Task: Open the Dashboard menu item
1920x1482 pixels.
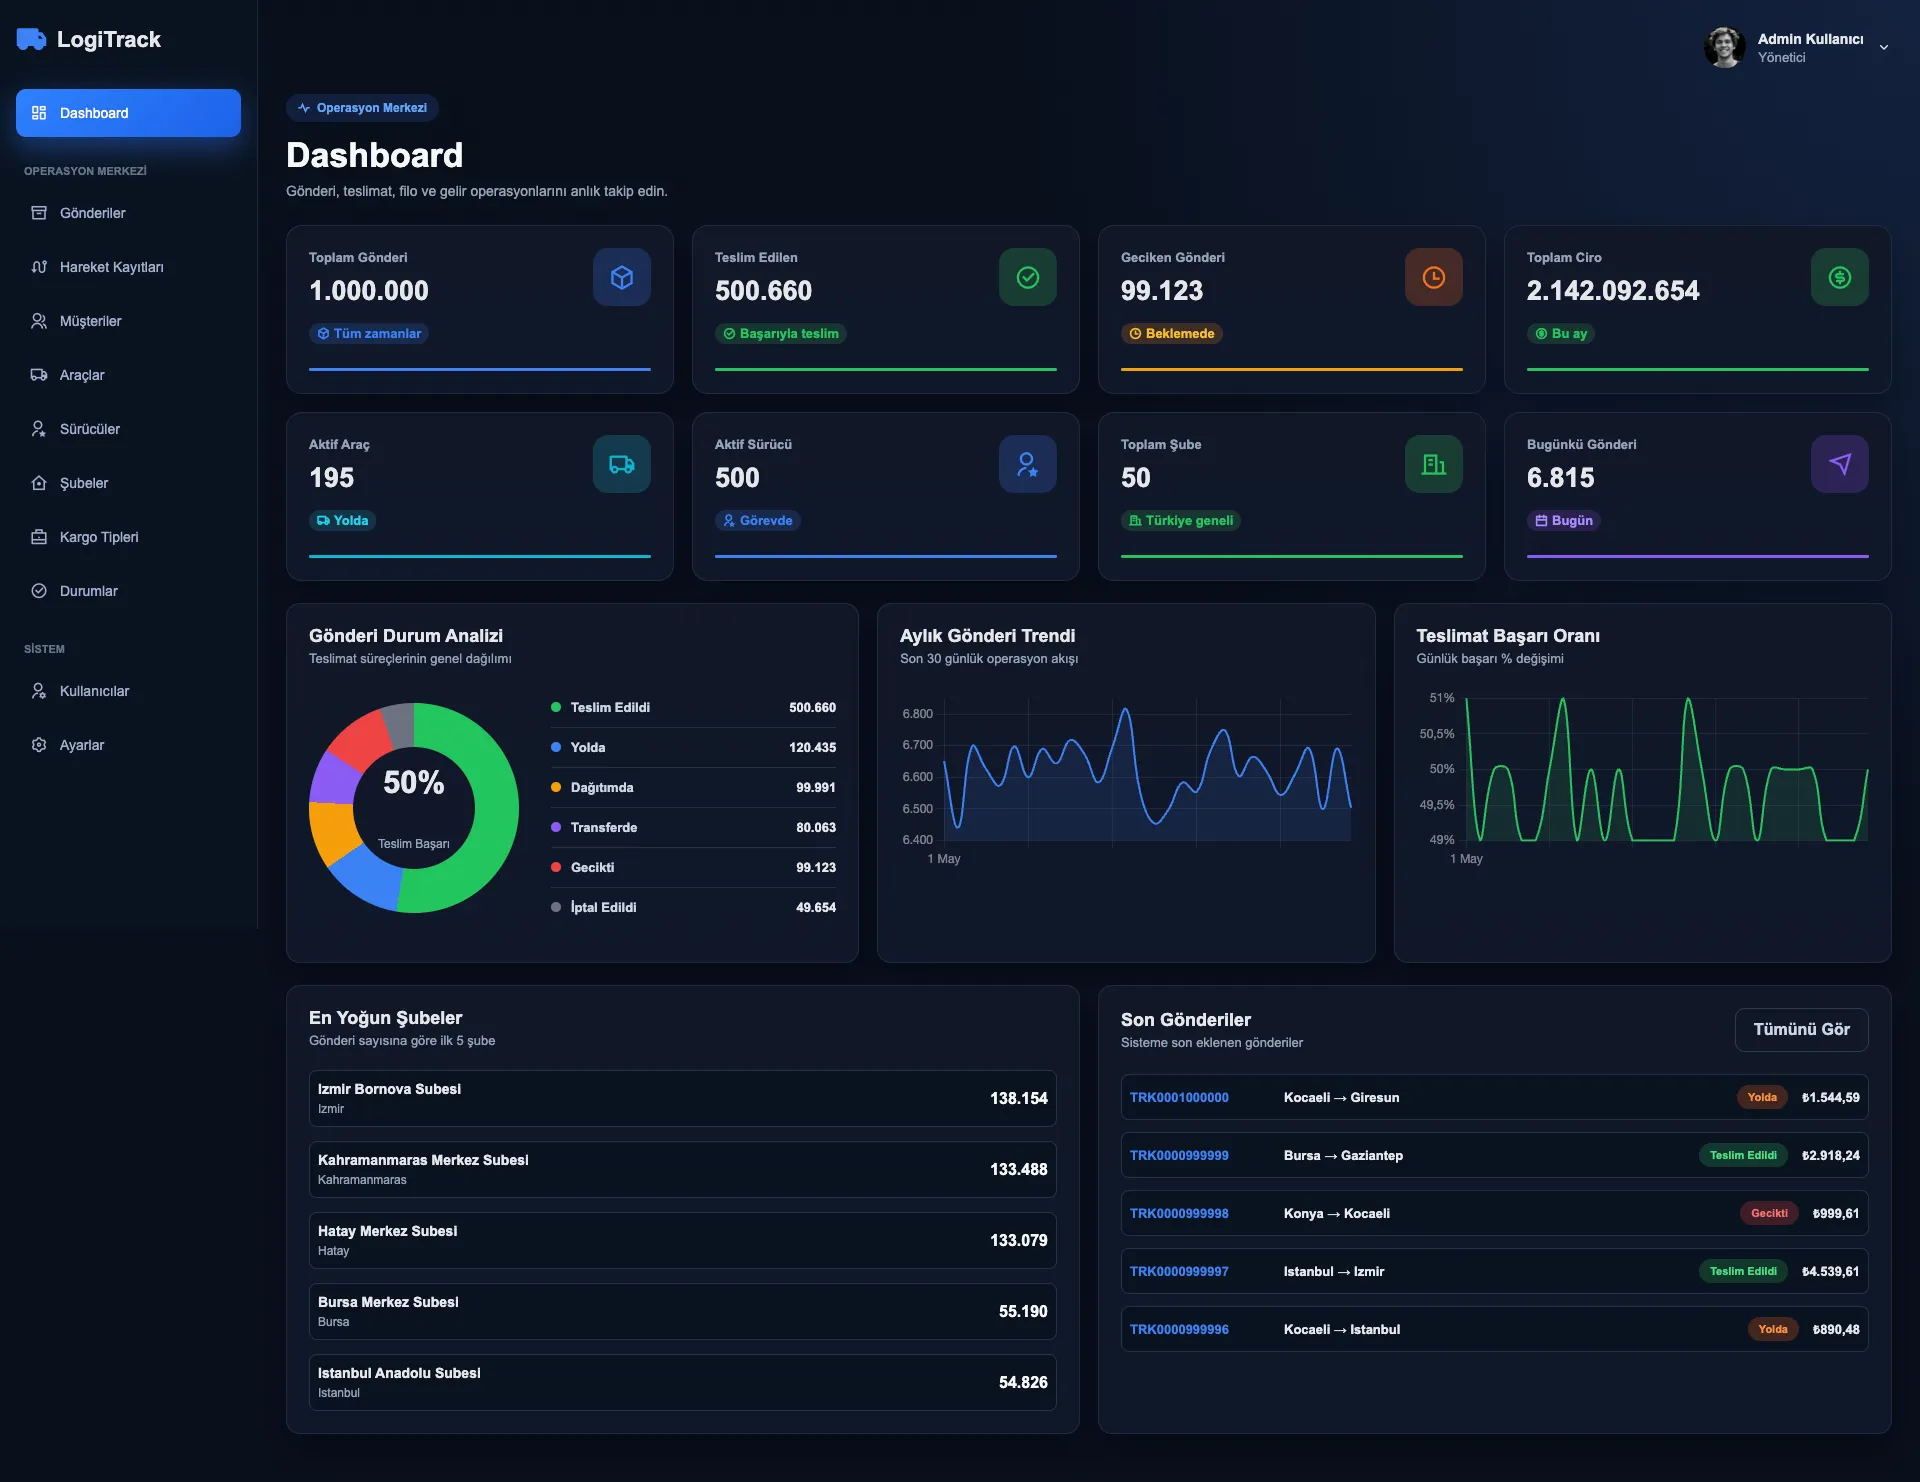Action: tap(128, 113)
